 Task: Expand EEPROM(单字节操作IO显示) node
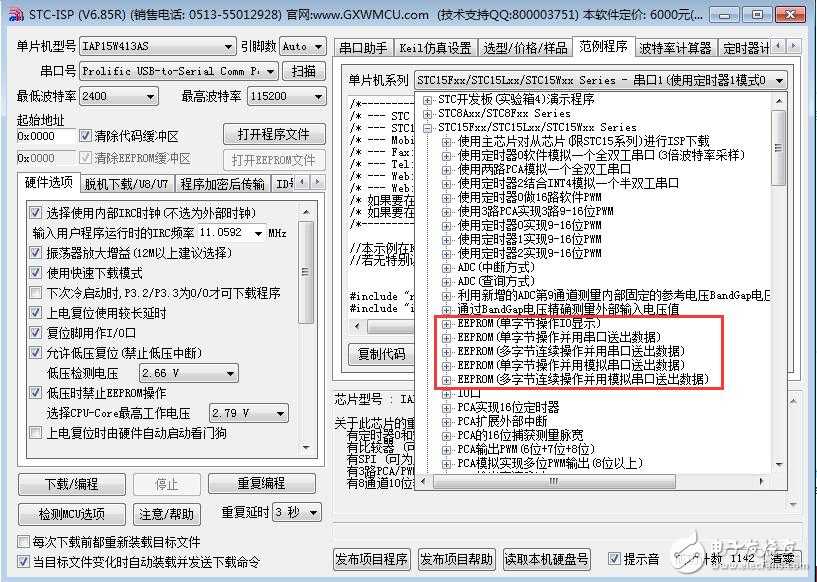click(x=447, y=324)
